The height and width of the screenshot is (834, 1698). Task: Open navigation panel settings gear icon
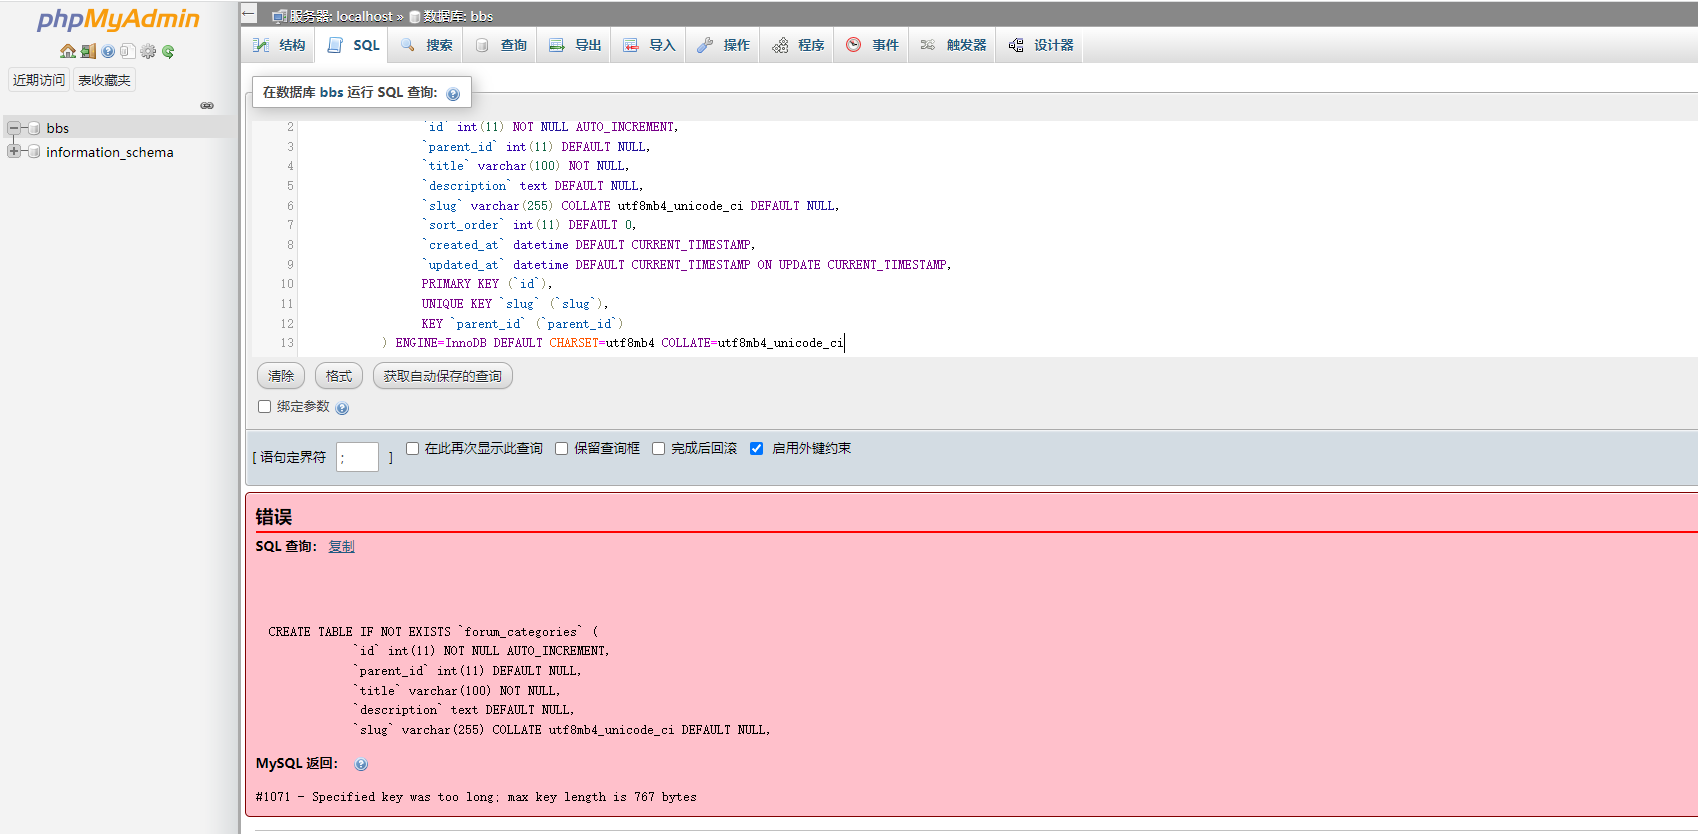point(148,51)
